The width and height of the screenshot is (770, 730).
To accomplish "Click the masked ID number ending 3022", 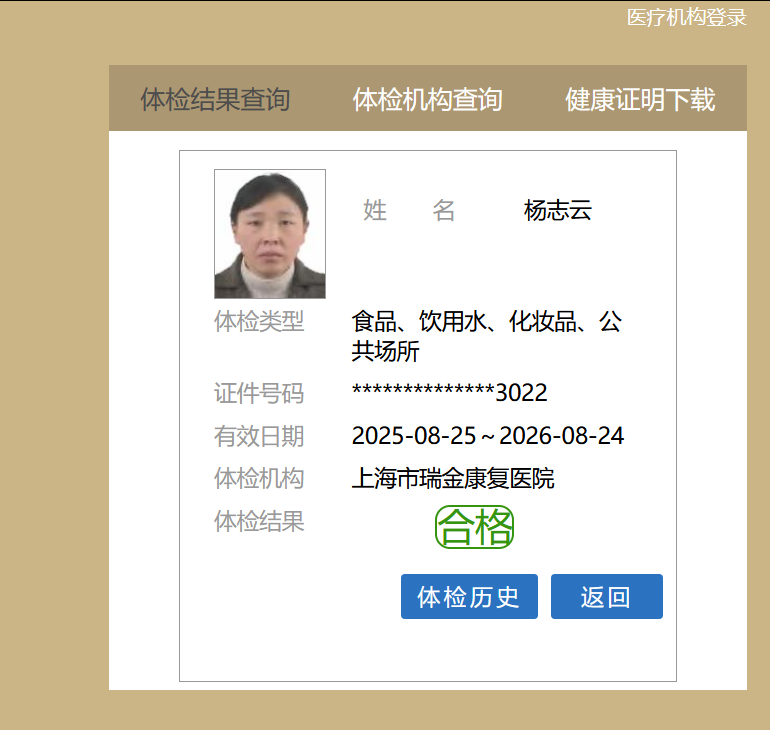I will (x=449, y=393).
